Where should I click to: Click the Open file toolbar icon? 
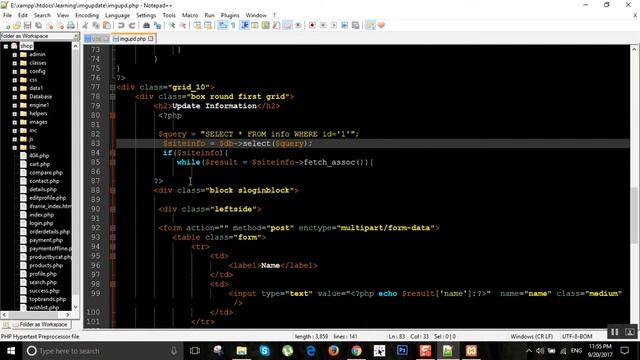pos(17,26)
